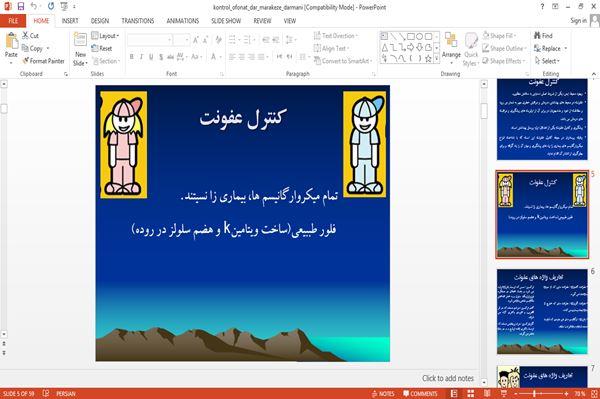
Task: Toggle numbered list formatting
Action: (x=248, y=40)
